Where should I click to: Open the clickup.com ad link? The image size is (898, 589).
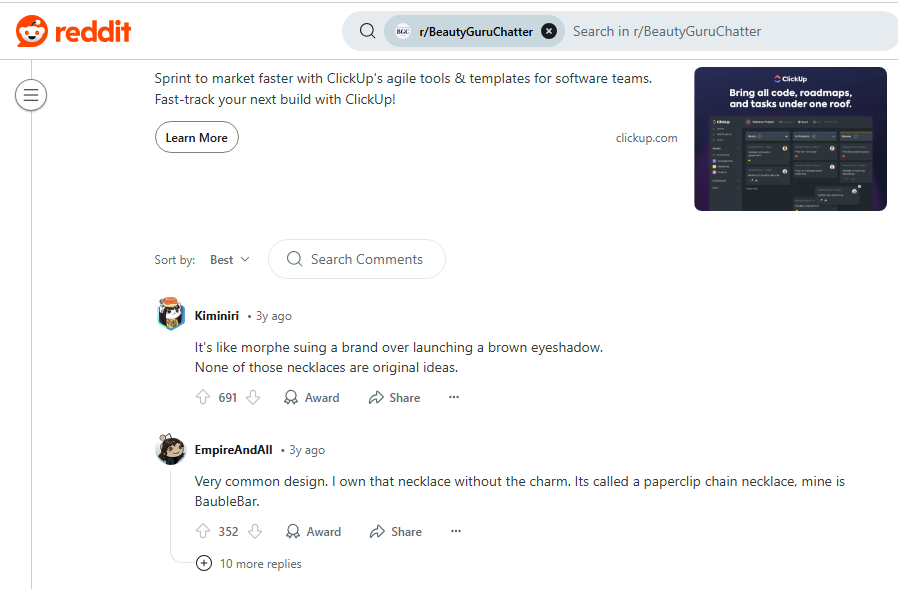pyautogui.click(x=646, y=138)
